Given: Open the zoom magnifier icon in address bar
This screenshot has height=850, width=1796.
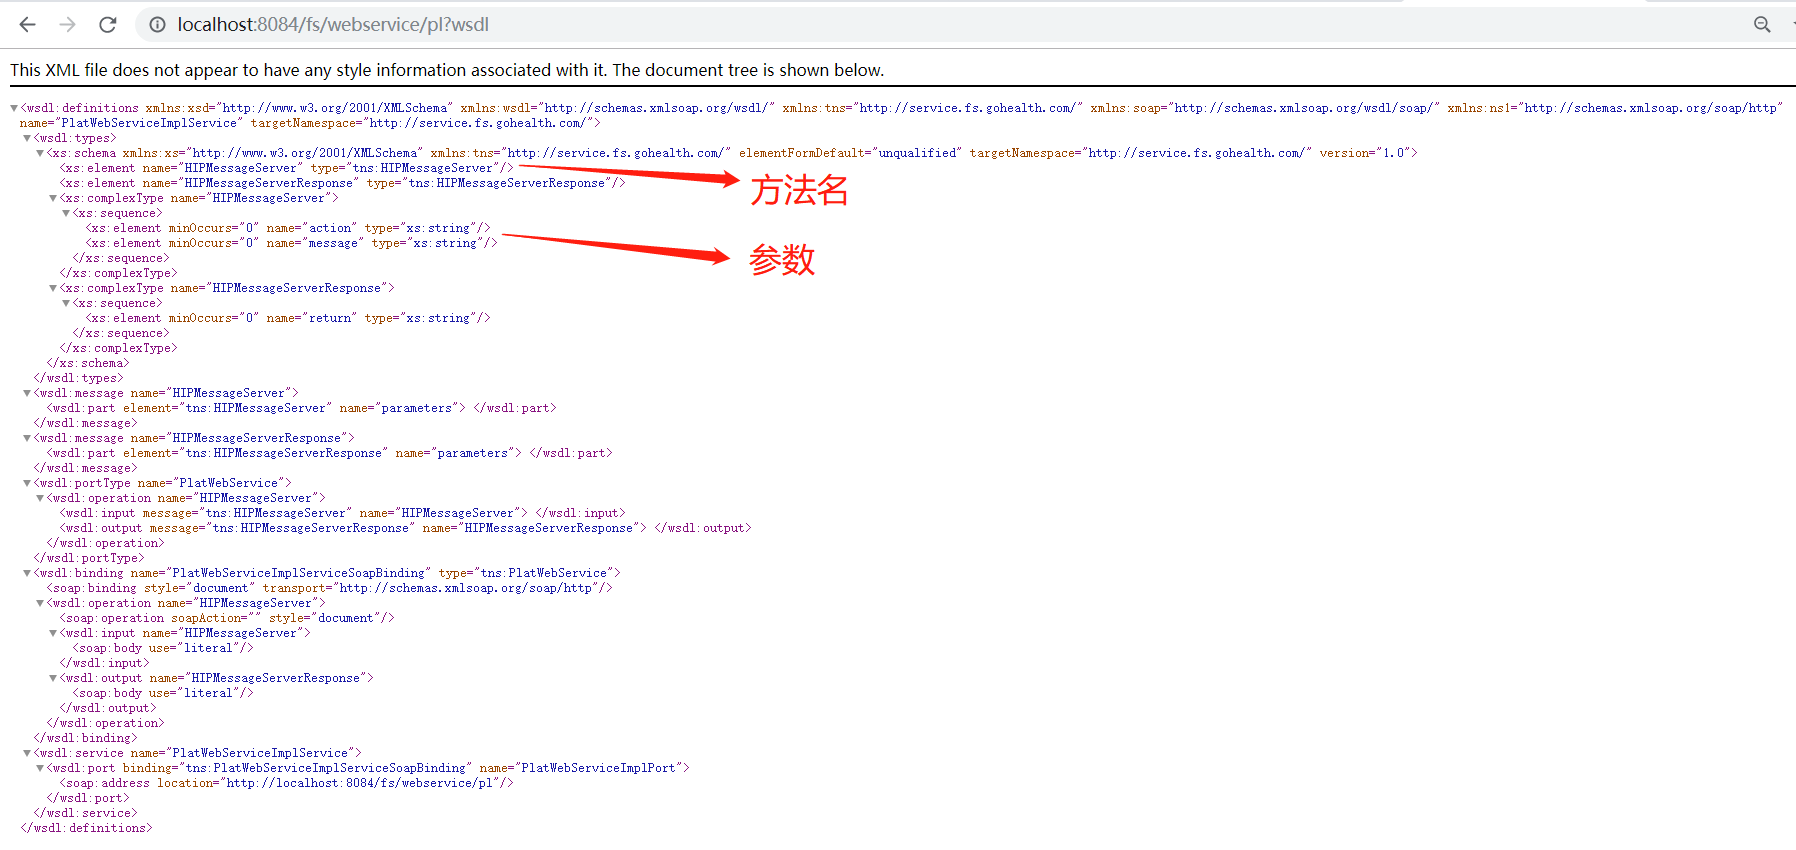Looking at the screenshot, I should [1762, 24].
